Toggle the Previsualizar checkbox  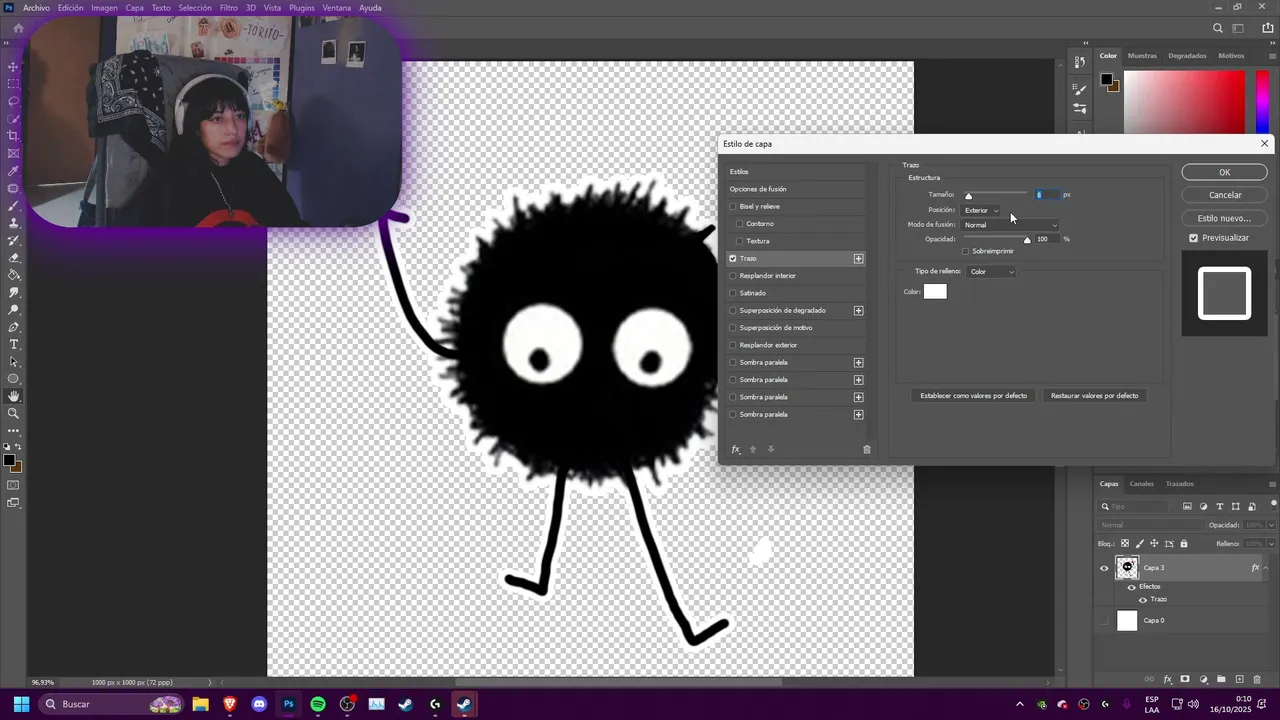(x=1194, y=238)
